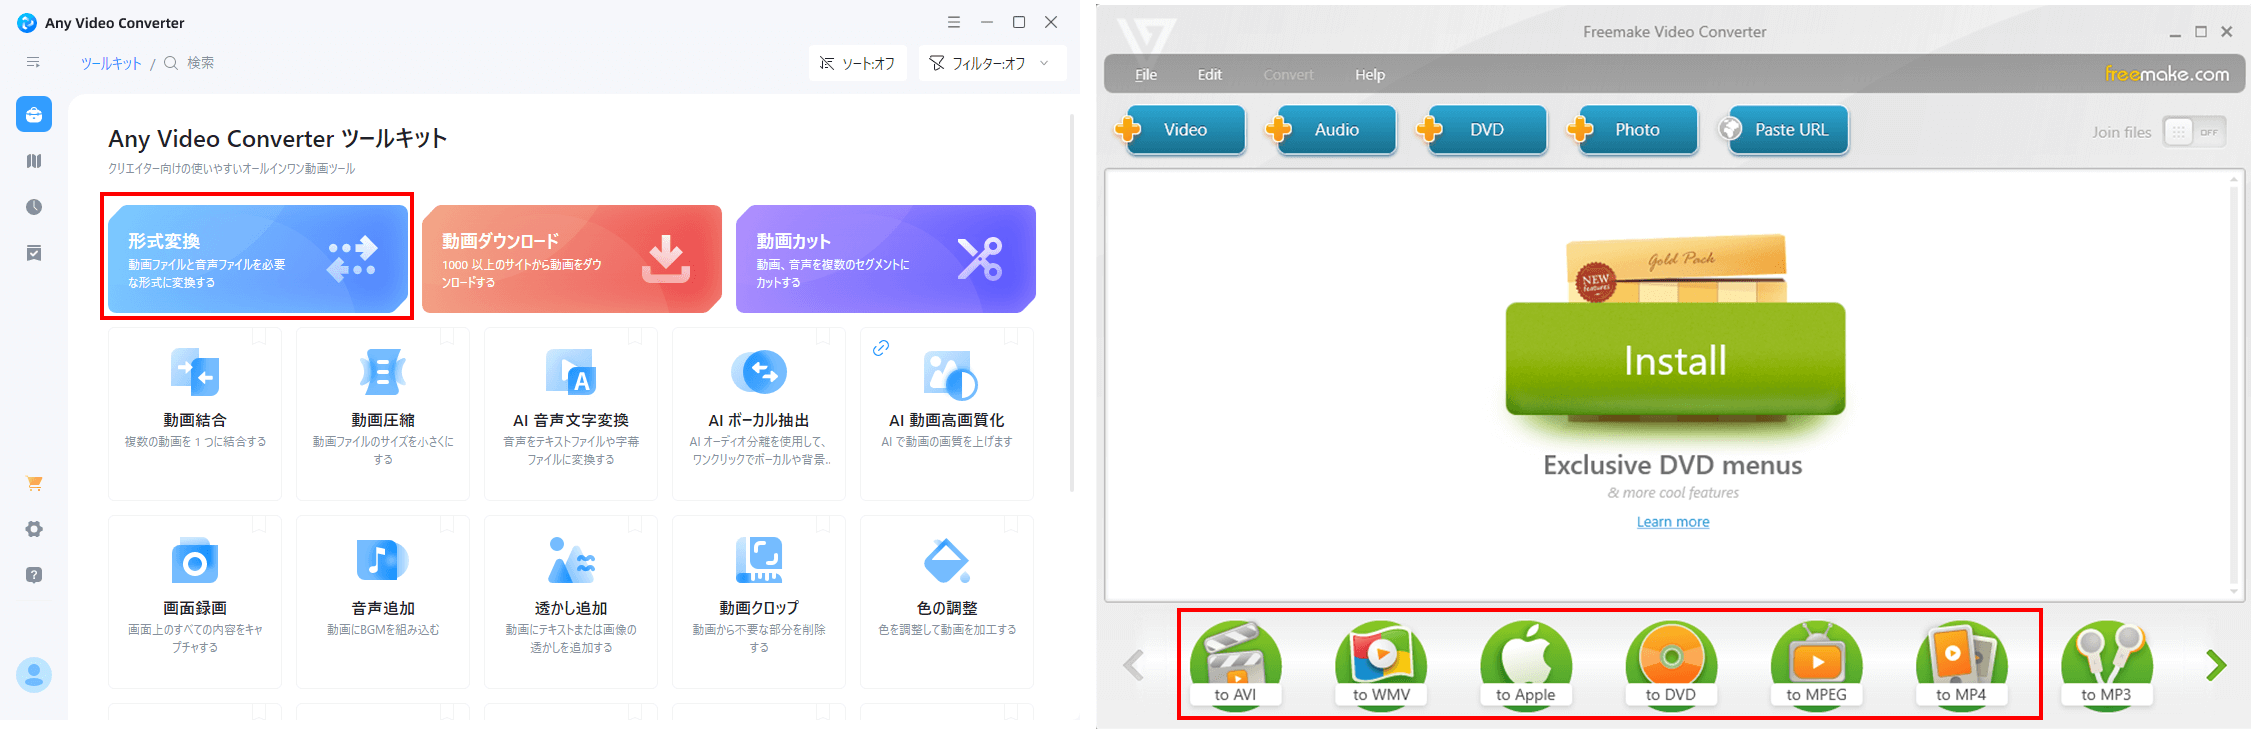Screen dimensions: 2251x729
Task: Open the Help menu in Freemake
Action: coord(1370,75)
